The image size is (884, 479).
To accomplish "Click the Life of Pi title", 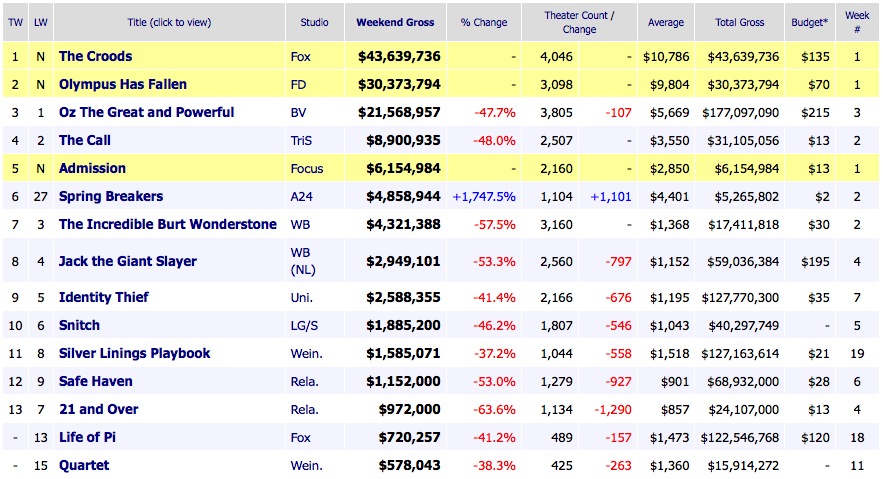I will [x=89, y=437].
